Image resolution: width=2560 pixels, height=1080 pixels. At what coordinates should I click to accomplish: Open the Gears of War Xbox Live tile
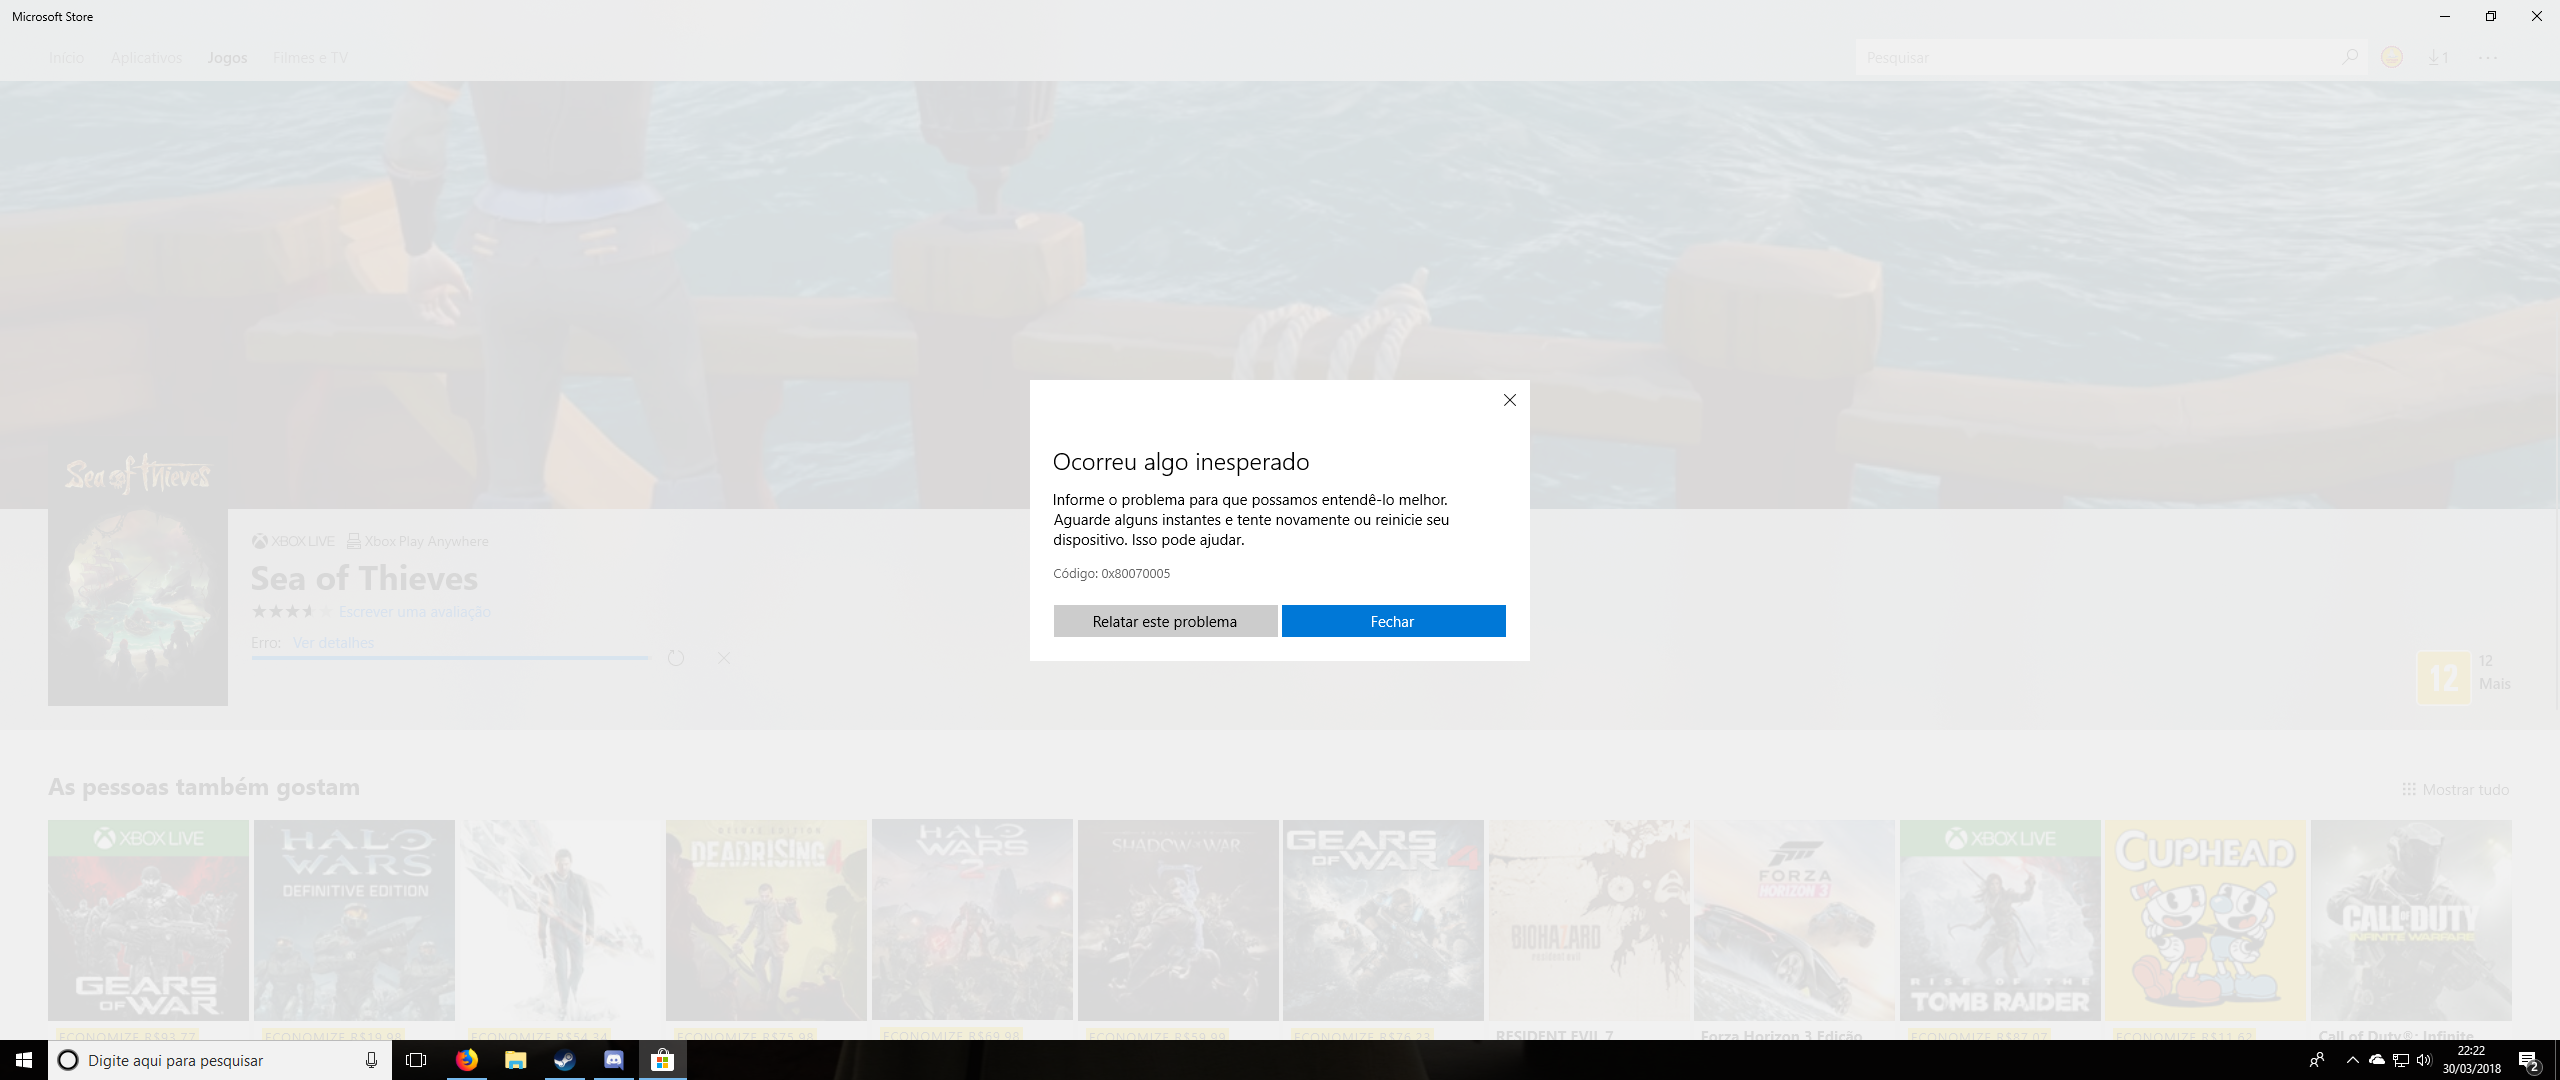point(148,920)
